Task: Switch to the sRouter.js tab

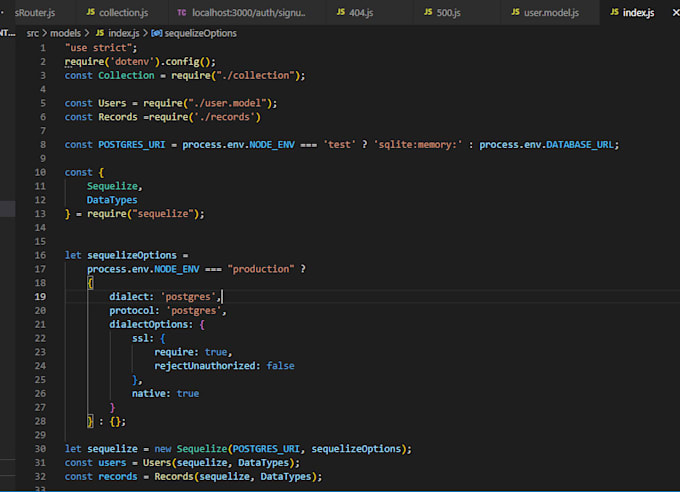Action: (x=35, y=12)
